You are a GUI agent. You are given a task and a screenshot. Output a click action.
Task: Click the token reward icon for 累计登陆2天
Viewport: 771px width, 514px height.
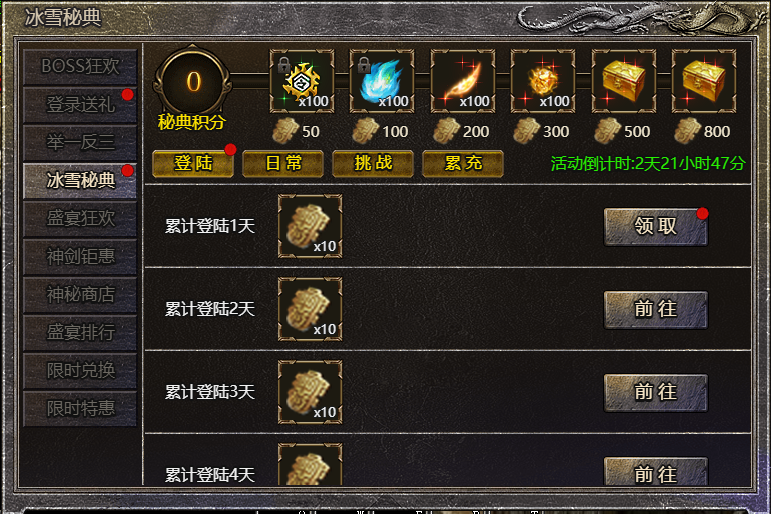pyautogui.click(x=310, y=309)
